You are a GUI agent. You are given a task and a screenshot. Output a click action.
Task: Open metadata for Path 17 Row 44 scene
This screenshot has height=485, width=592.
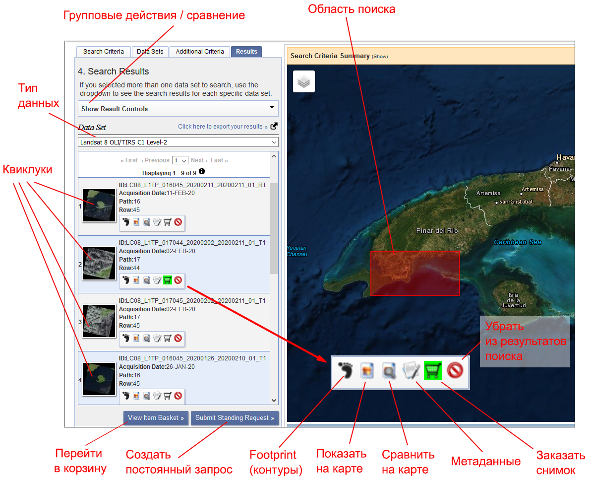(x=157, y=280)
